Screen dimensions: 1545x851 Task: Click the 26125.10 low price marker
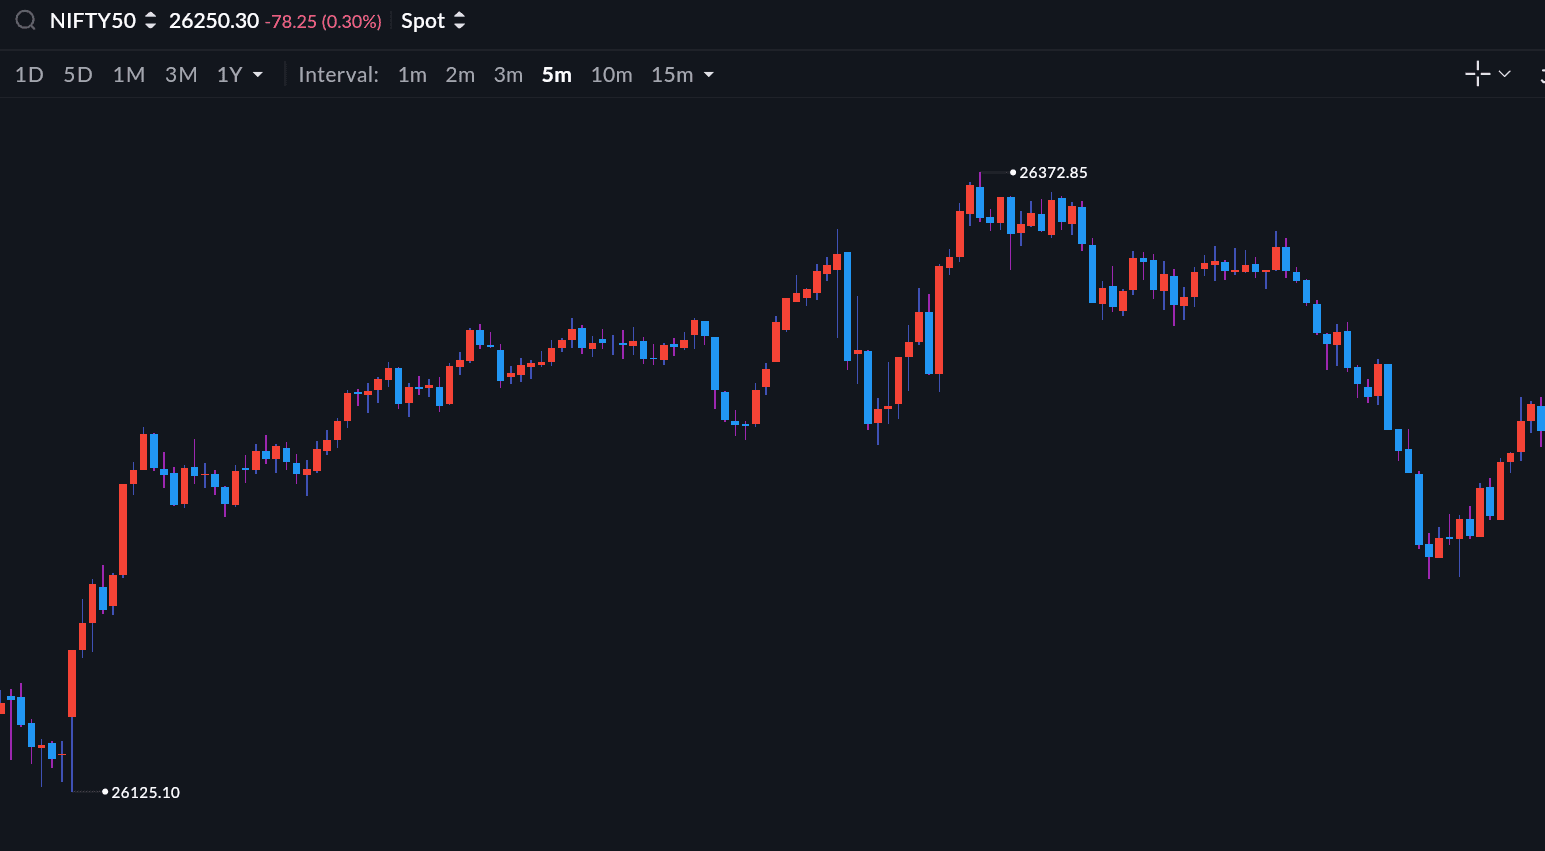145,792
